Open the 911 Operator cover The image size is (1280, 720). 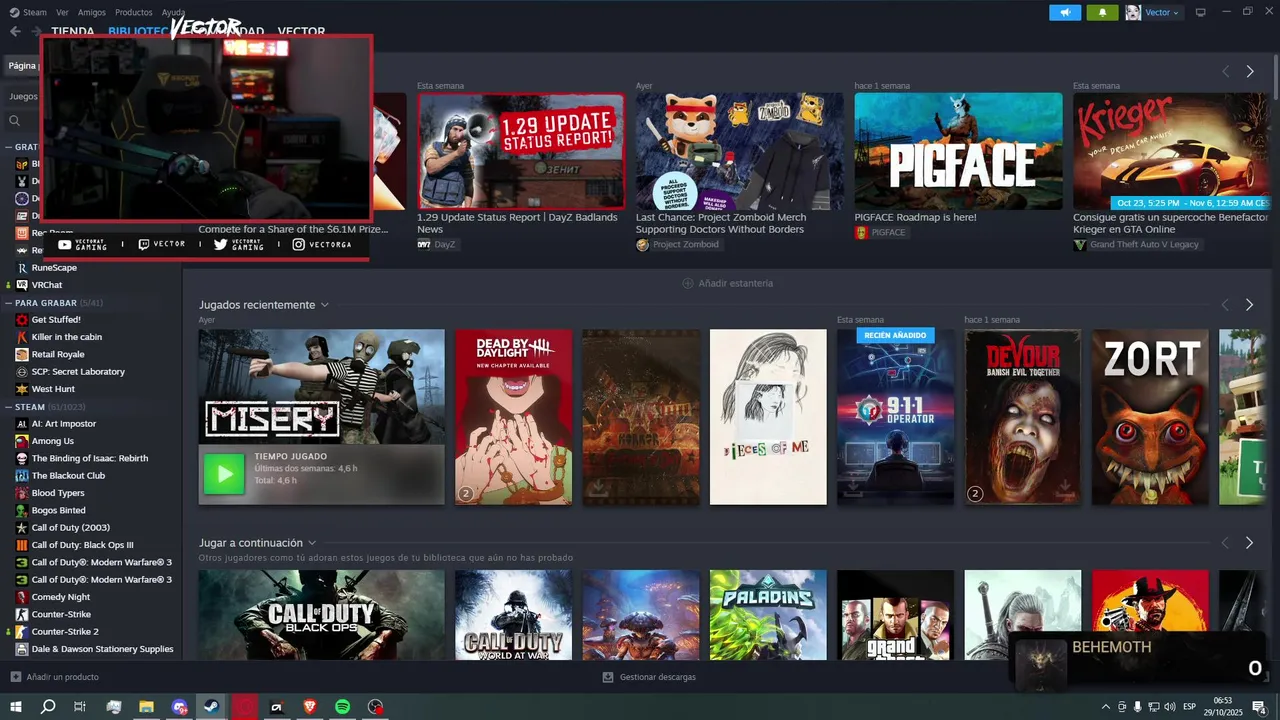click(x=895, y=417)
